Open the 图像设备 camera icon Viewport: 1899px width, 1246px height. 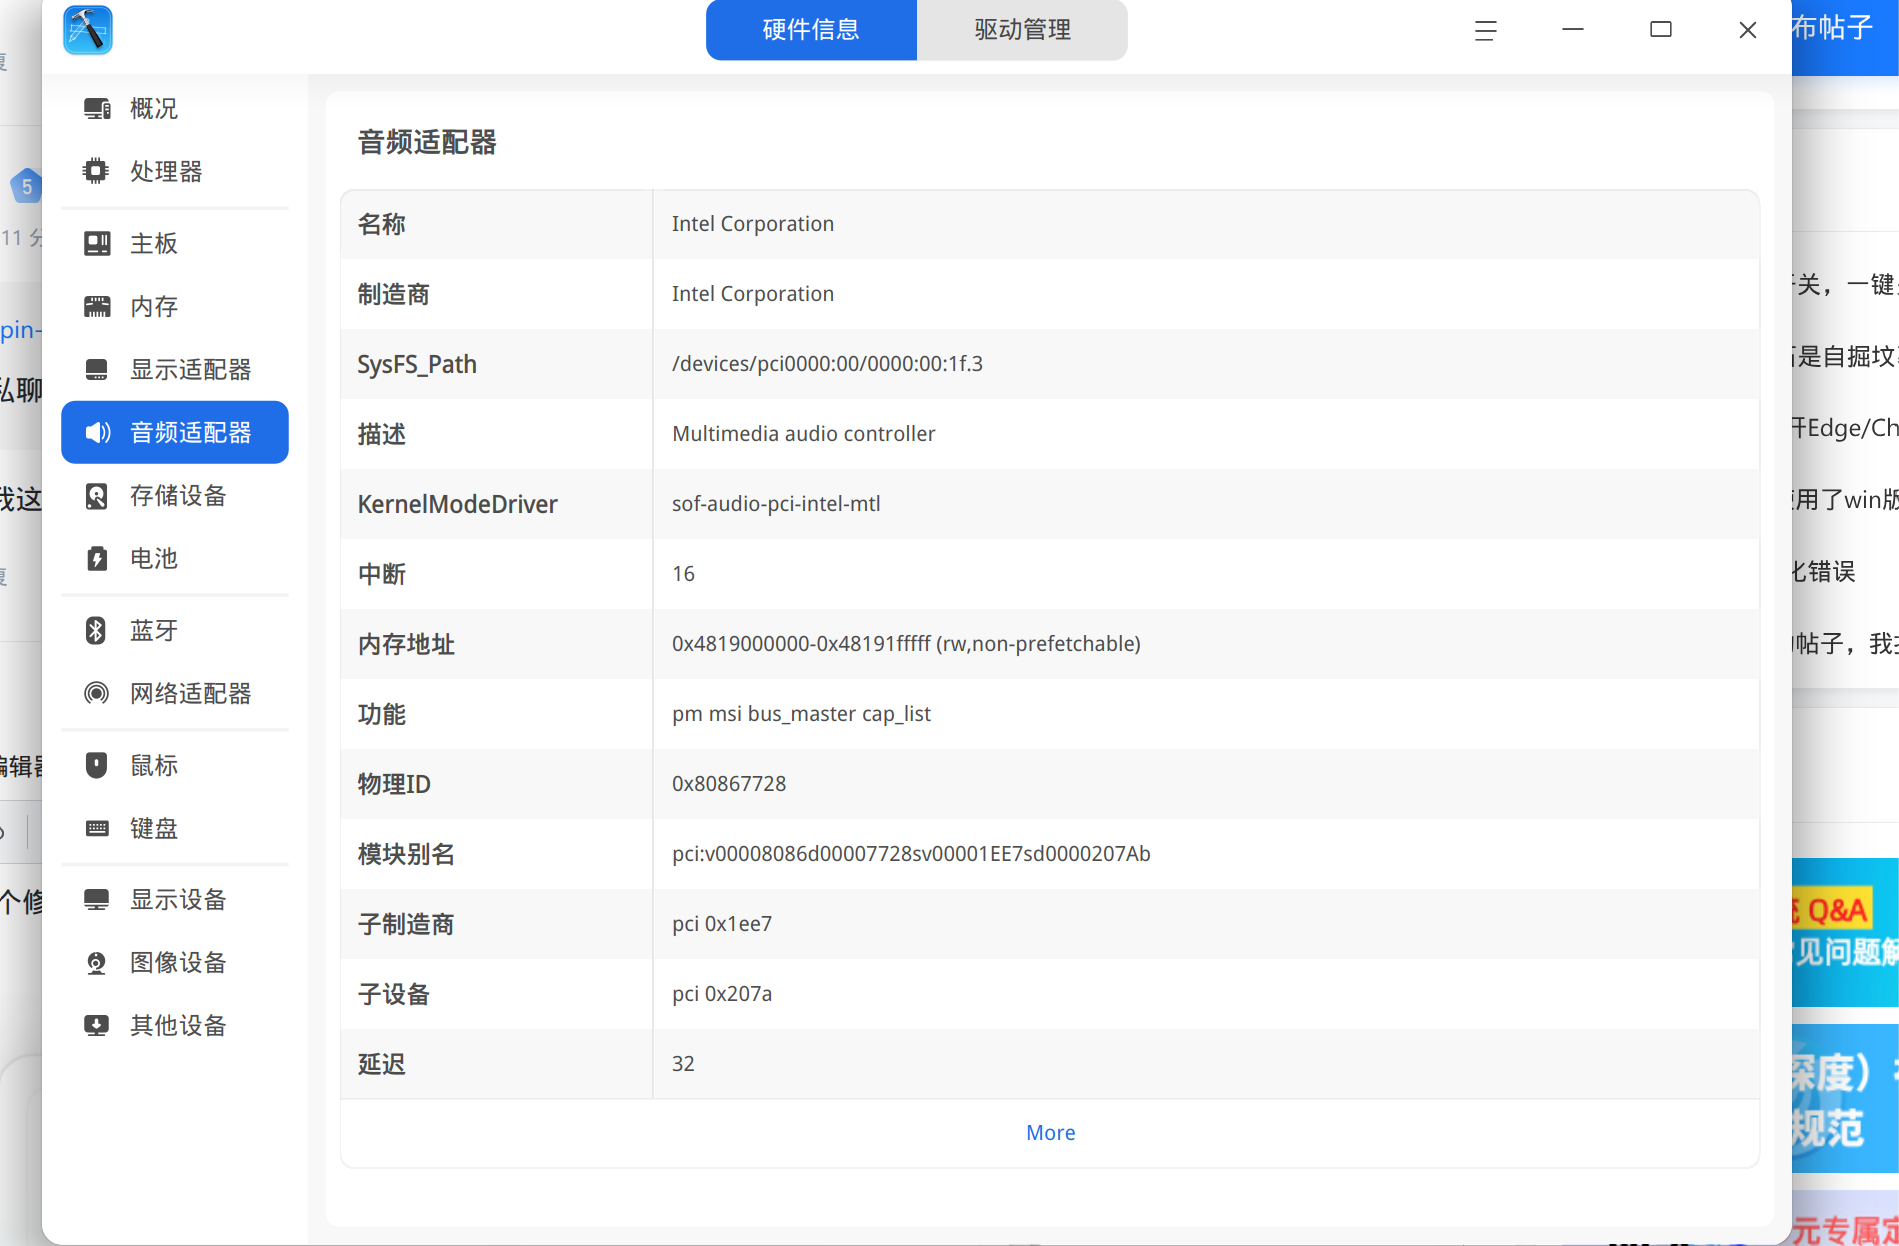[x=97, y=963]
